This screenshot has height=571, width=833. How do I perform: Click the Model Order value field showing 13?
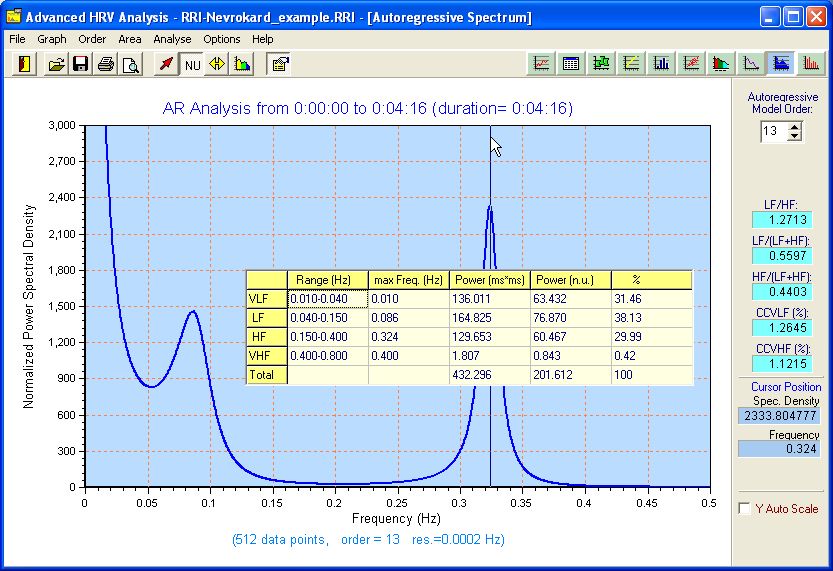(x=773, y=132)
